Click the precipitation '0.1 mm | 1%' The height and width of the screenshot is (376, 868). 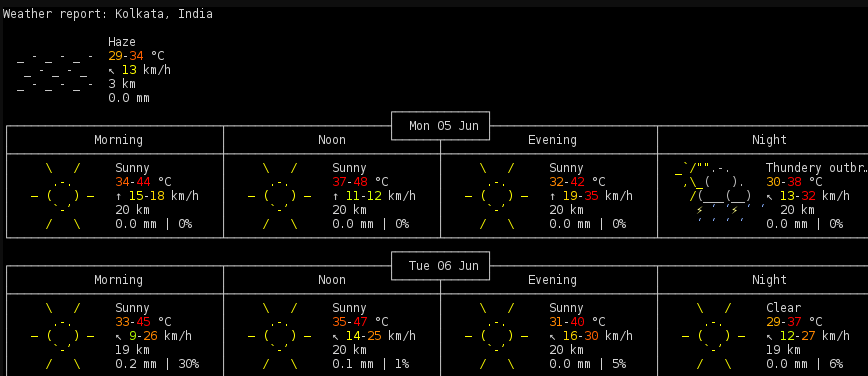coord(371,364)
